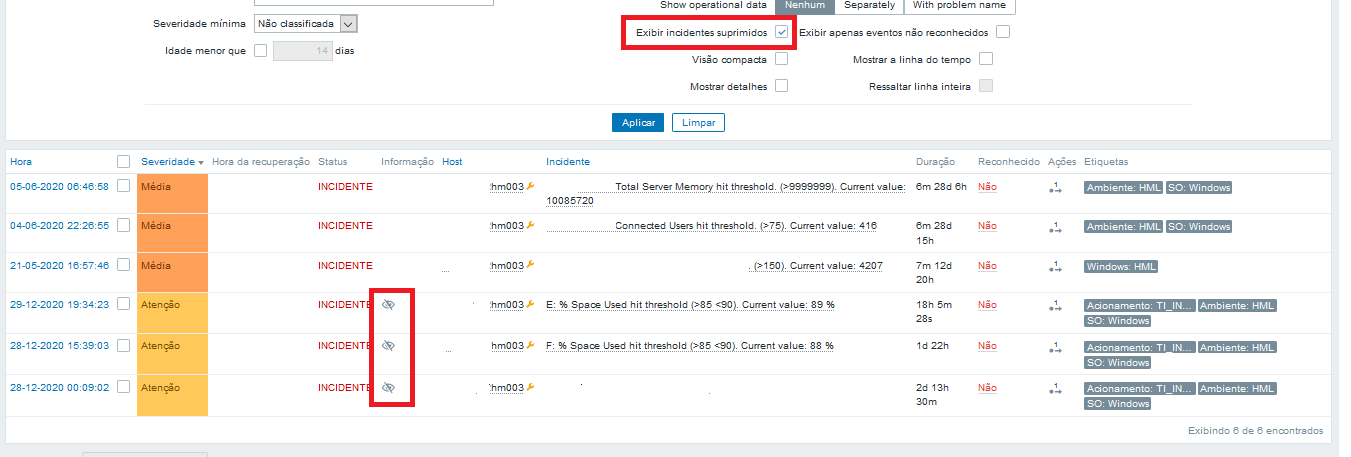The height and width of the screenshot is (457, 1351).
Task: Click wrench icon beside host in Total Server Memory row
Action: [531, 186]
